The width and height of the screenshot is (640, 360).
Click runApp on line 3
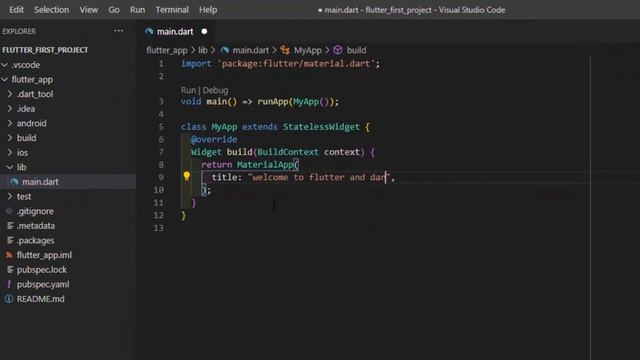click(273, 102)
